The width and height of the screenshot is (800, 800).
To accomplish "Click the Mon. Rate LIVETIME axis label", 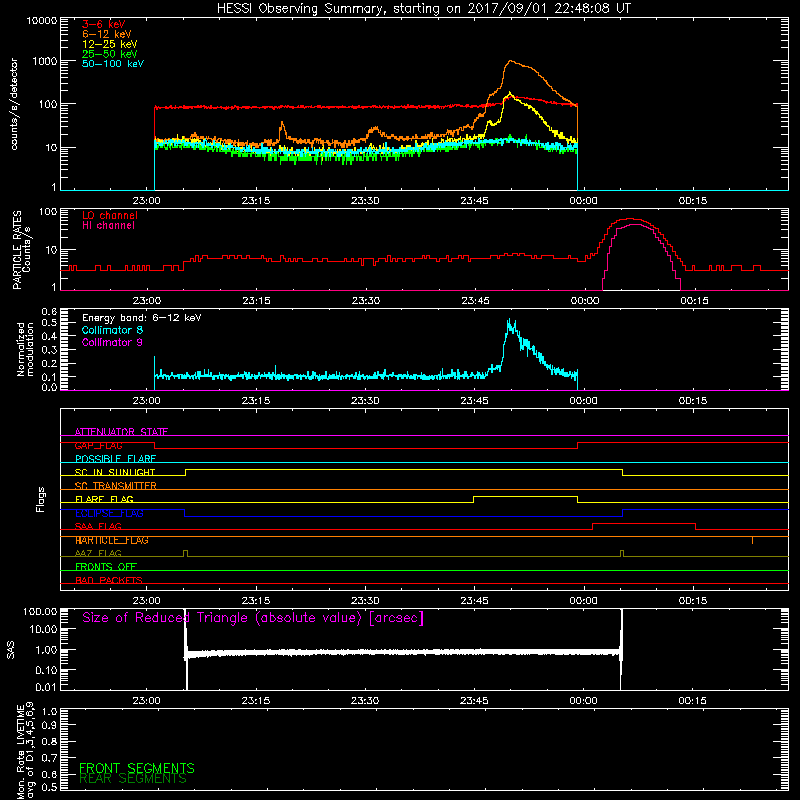I will [x=26, y=750].
